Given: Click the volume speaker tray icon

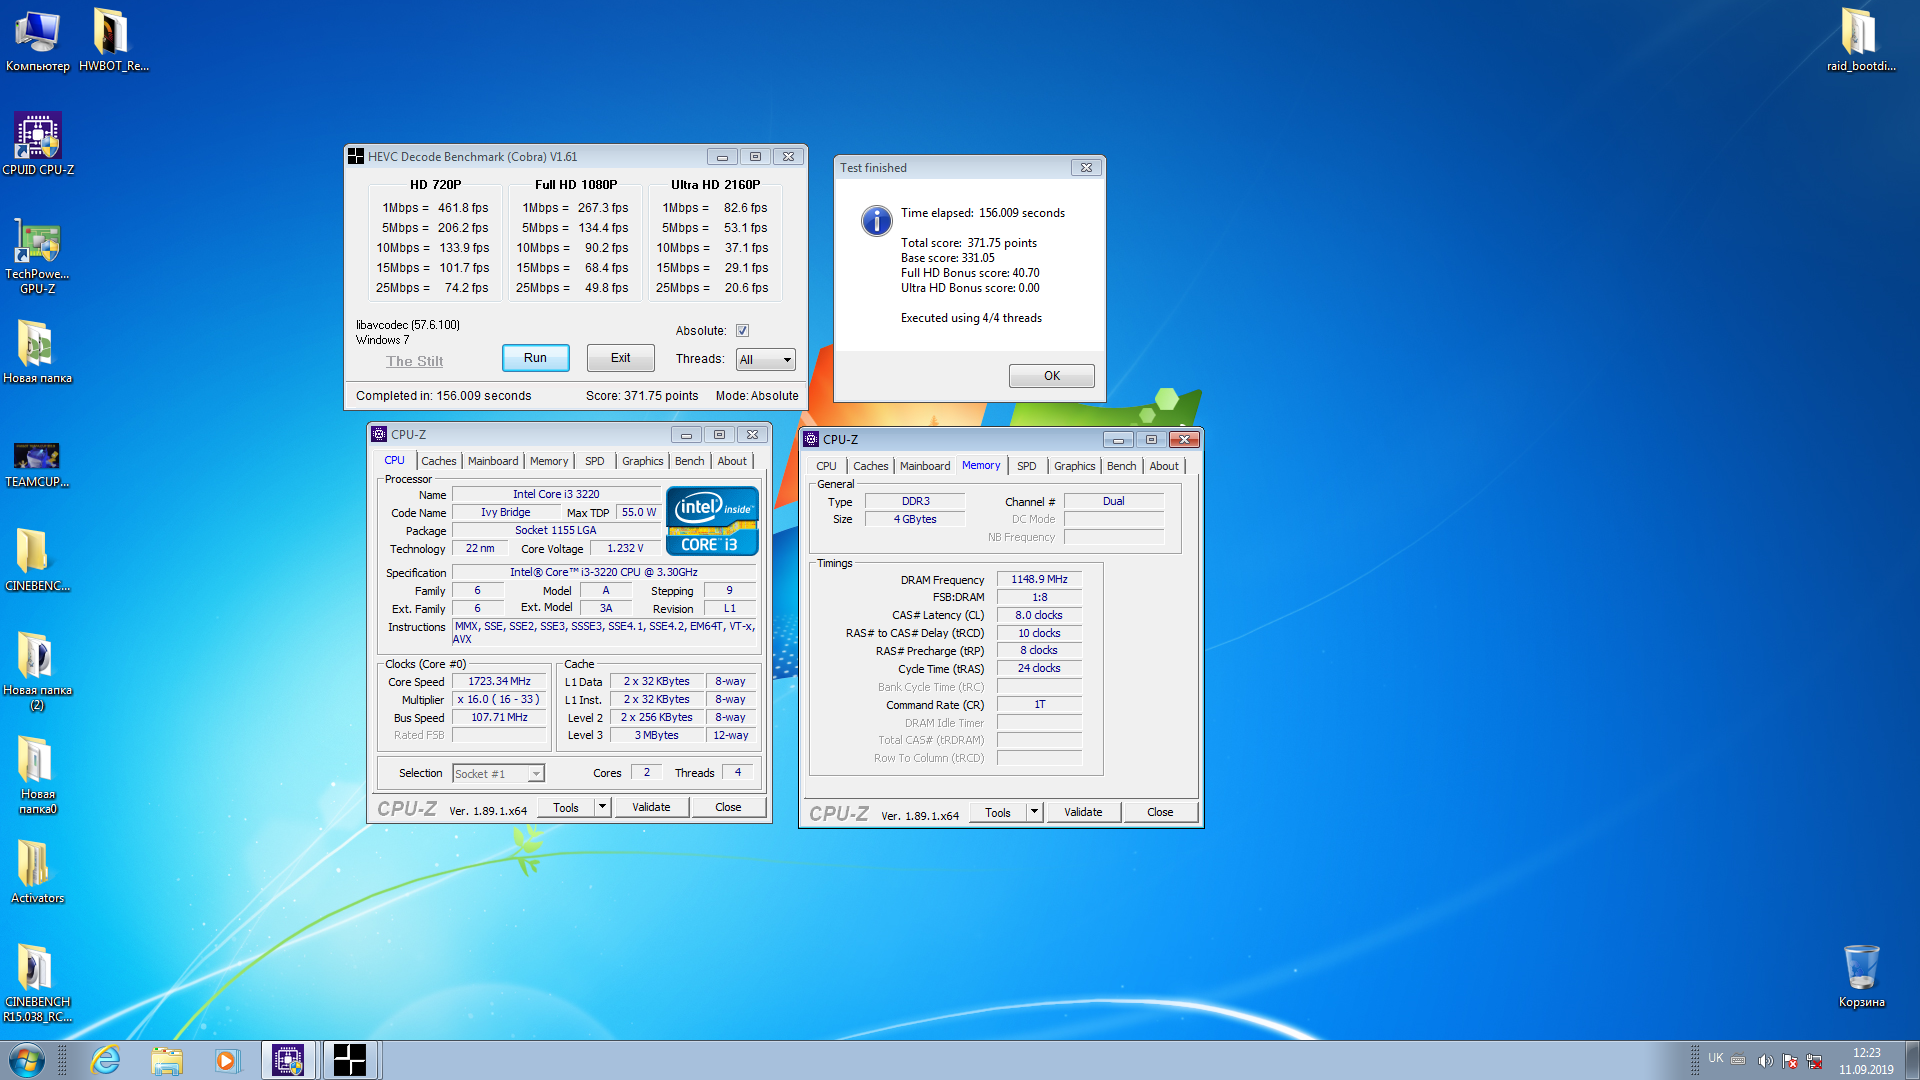Looking at the screenshot, I should coord(1765,1060).
